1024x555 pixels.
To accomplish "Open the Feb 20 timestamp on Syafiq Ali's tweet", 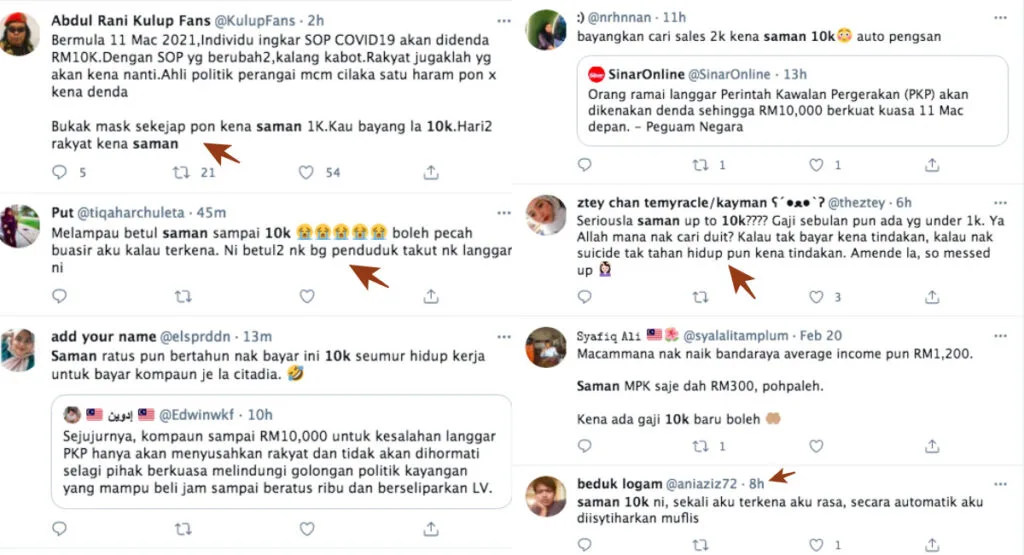I will coord(821,336).
